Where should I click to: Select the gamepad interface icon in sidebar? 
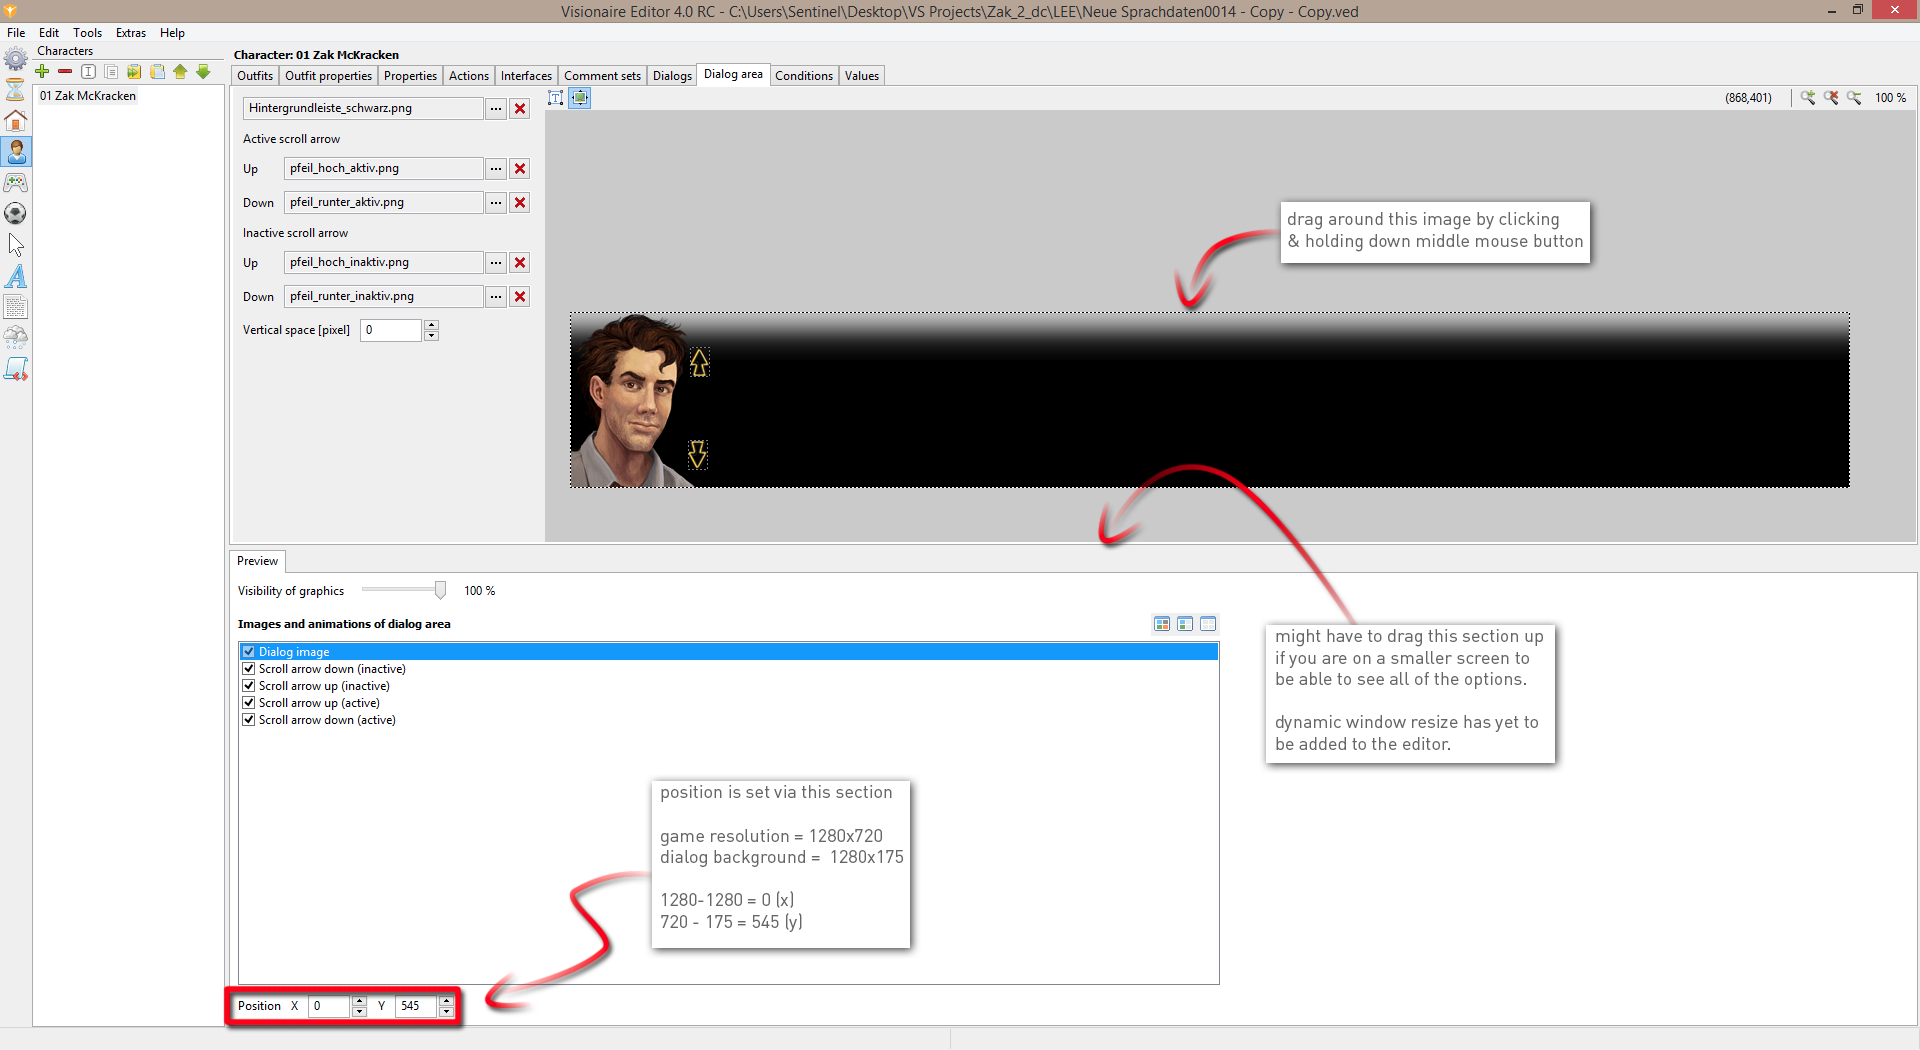pos(16,183)
